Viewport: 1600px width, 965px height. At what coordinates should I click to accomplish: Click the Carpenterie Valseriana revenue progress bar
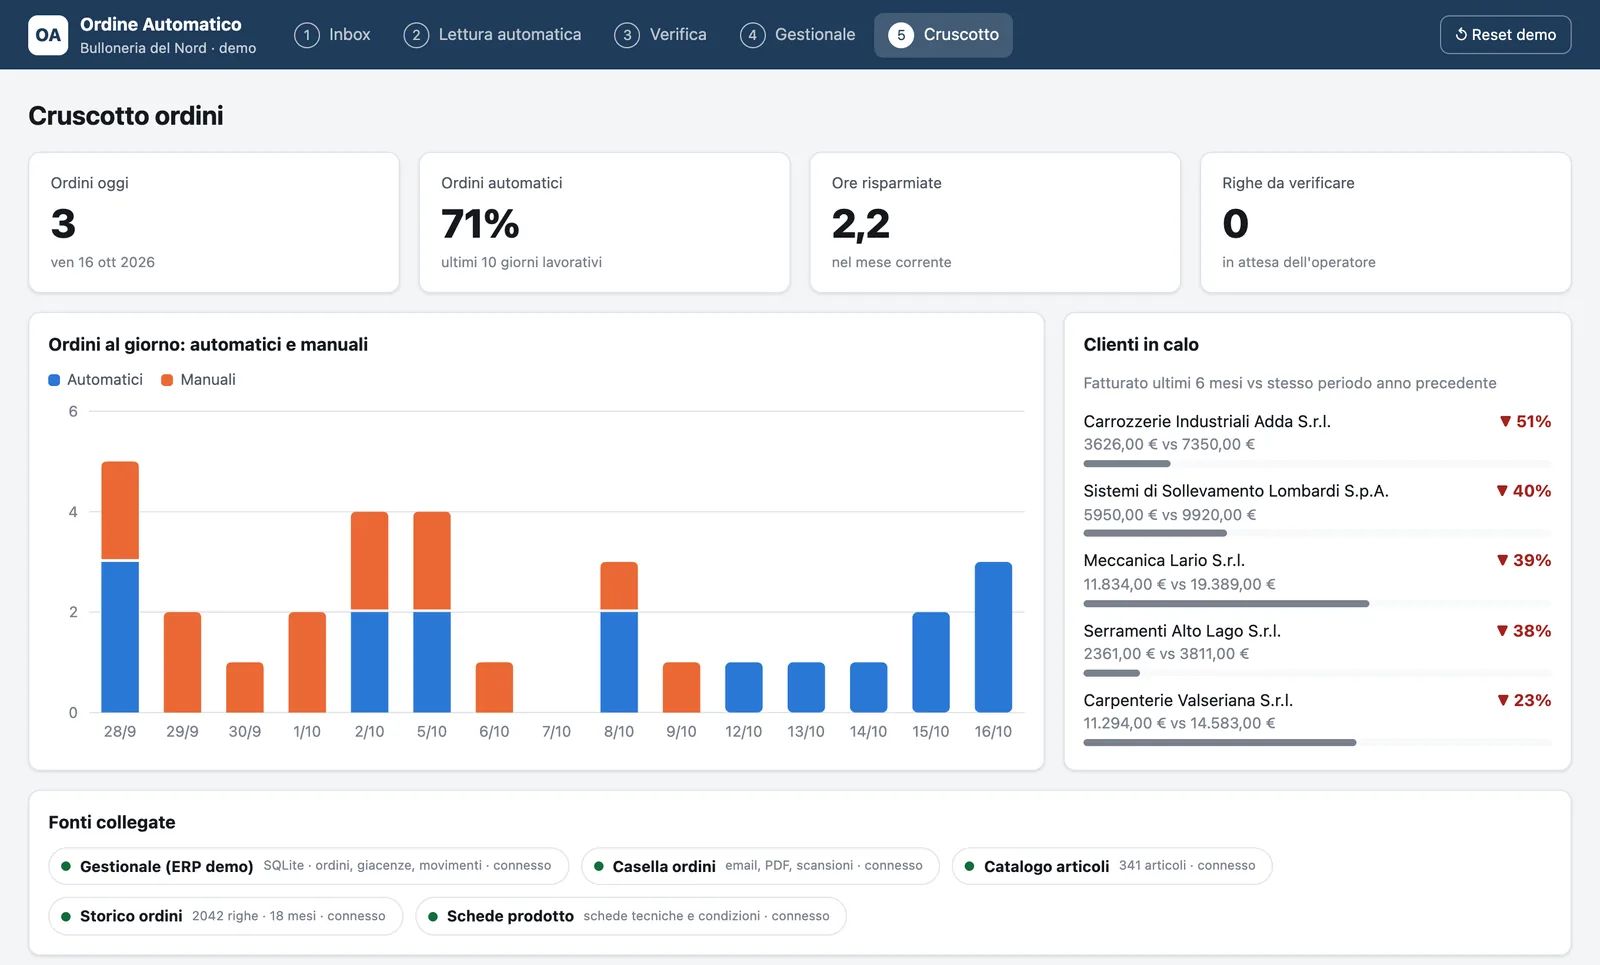pos(1318,743)
